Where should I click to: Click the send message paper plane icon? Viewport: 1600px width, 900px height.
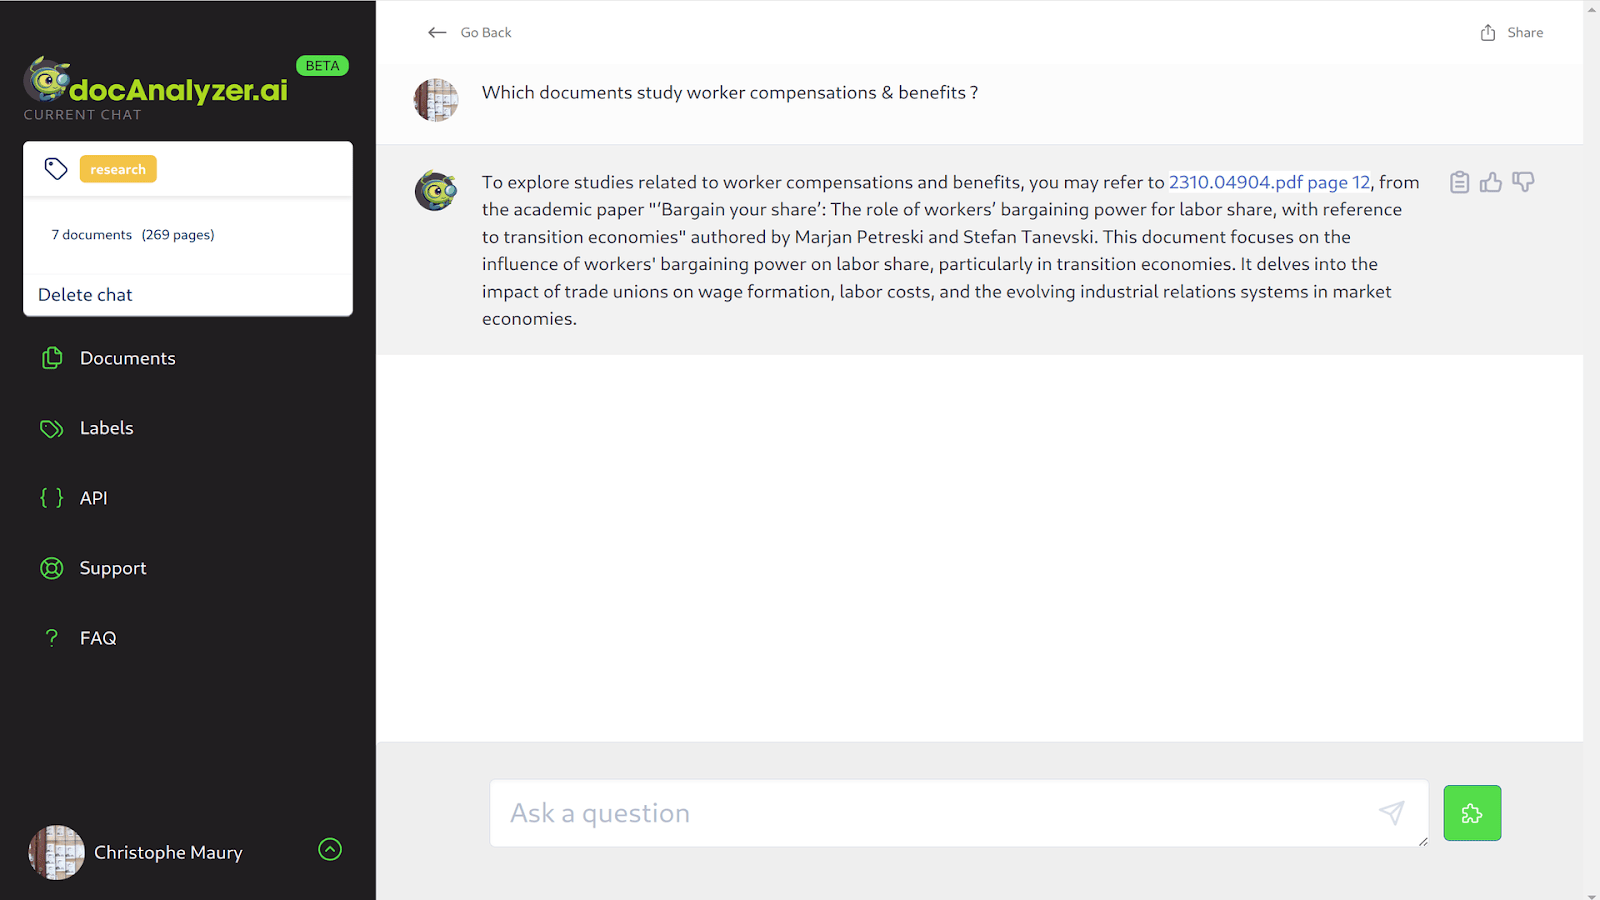(x=1391, y=813)
